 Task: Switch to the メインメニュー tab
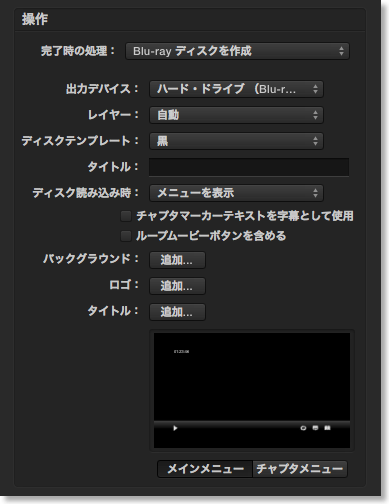click(x=205, y=469)
